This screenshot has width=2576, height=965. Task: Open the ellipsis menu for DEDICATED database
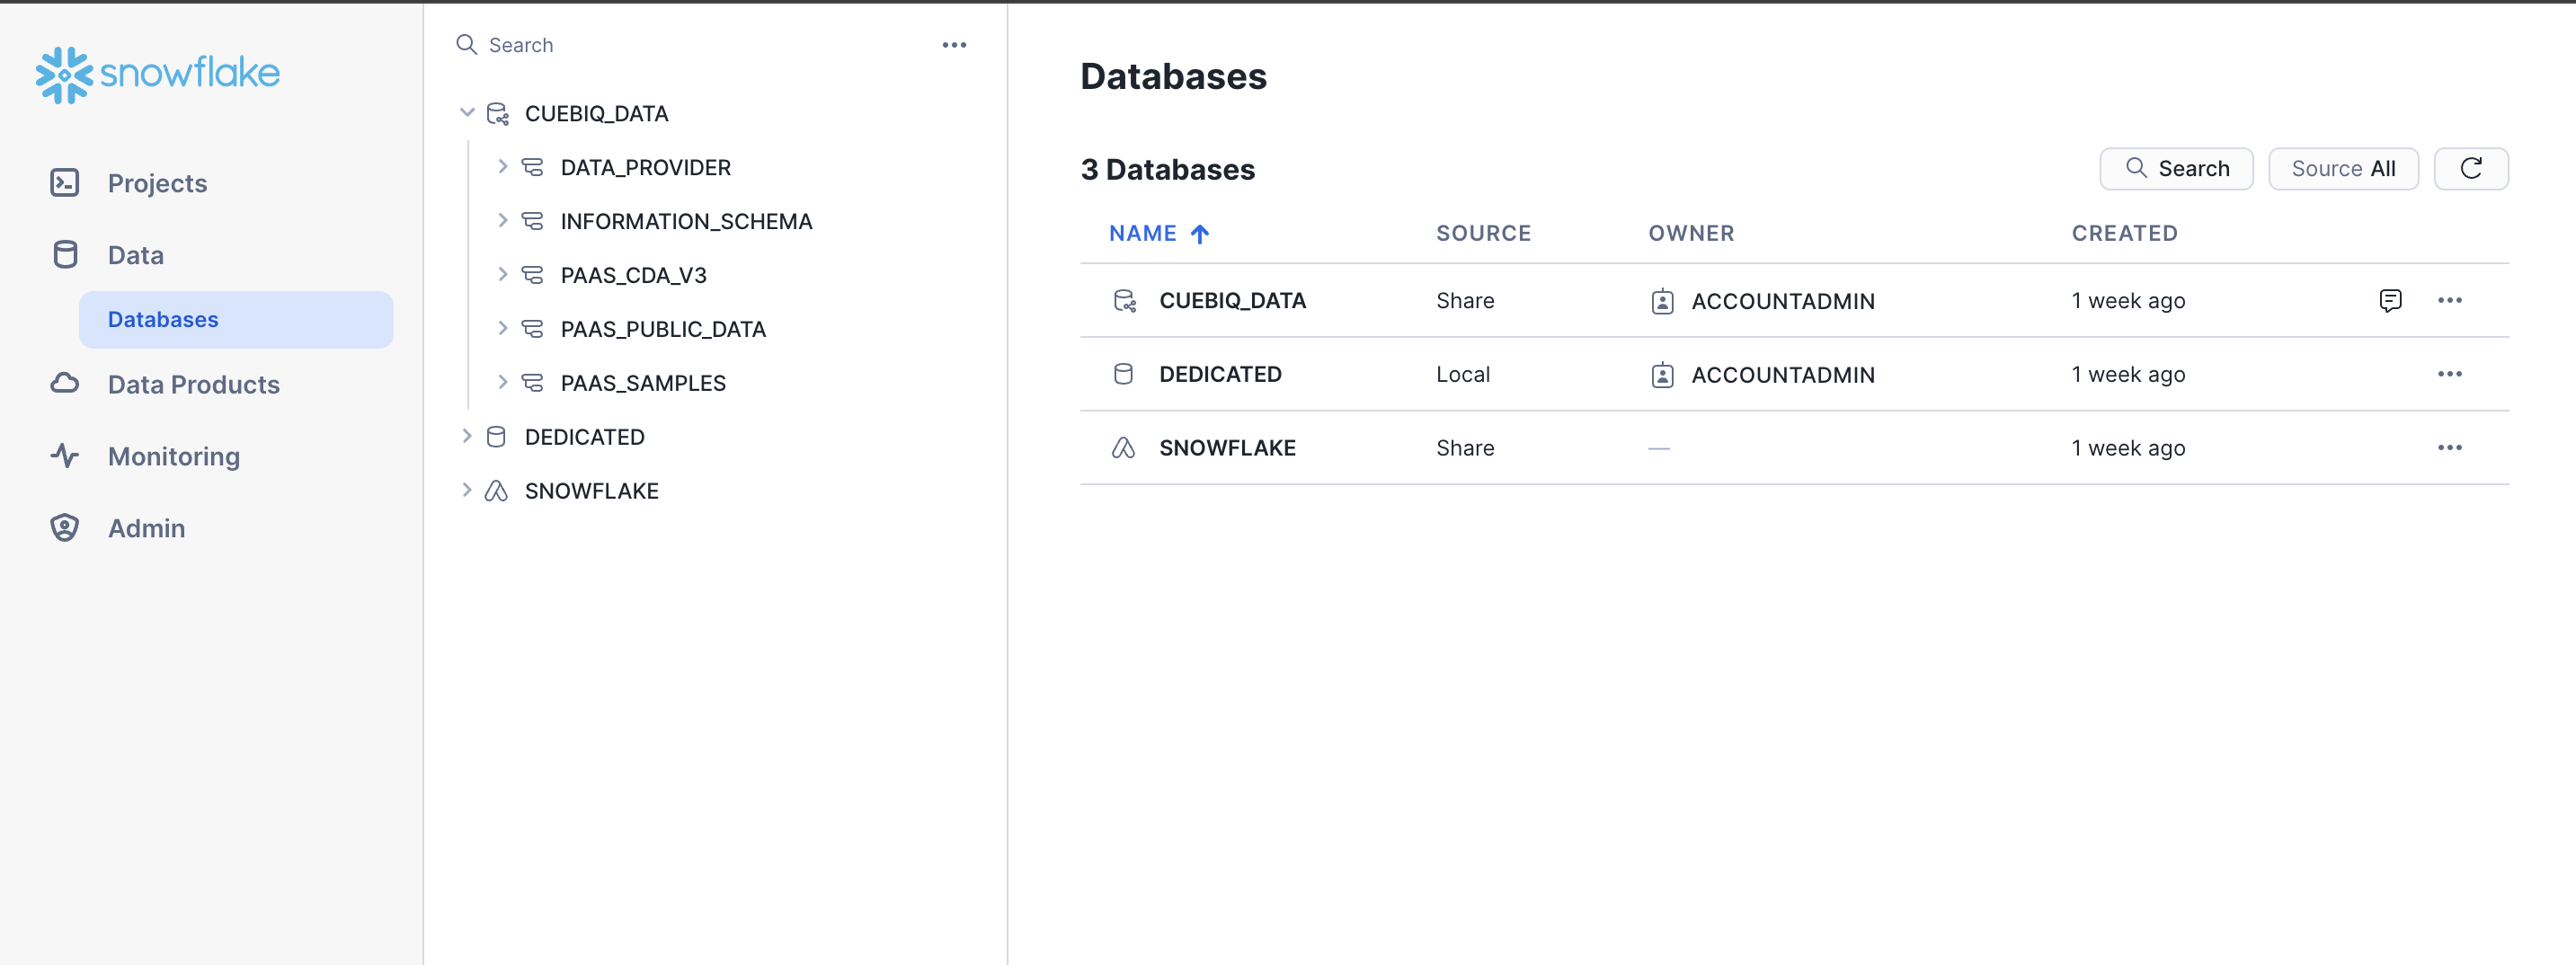[x=2450, y=373]
